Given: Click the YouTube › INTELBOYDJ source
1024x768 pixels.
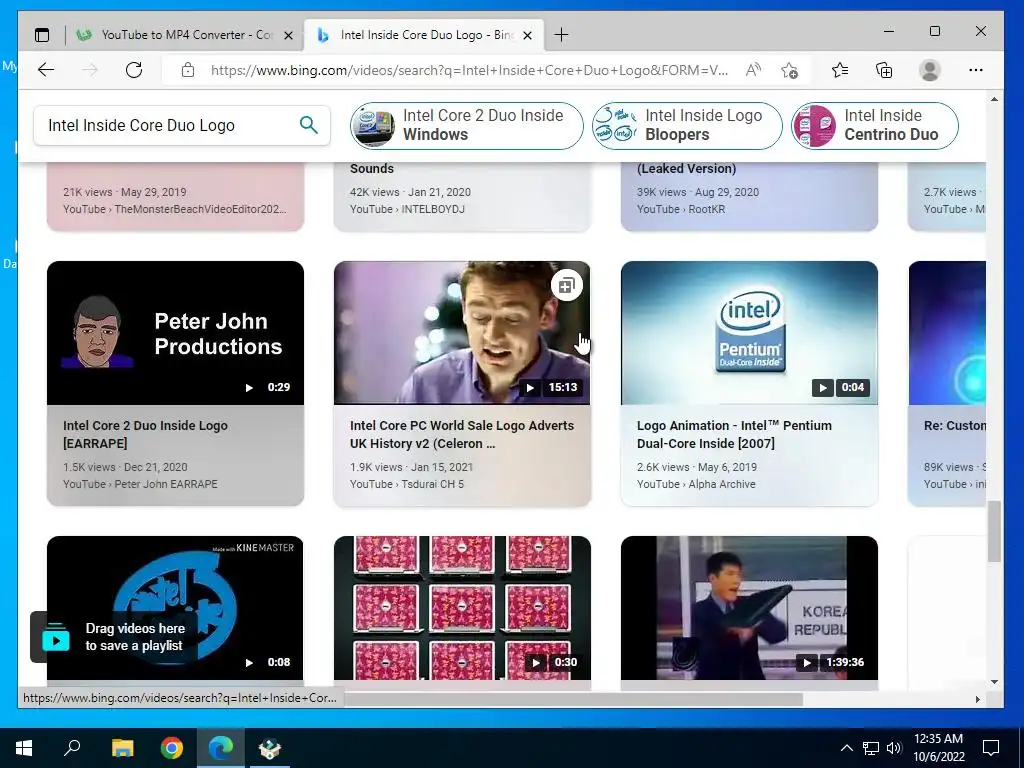Looking at the screenshot, I should click(x=407, y=209).
